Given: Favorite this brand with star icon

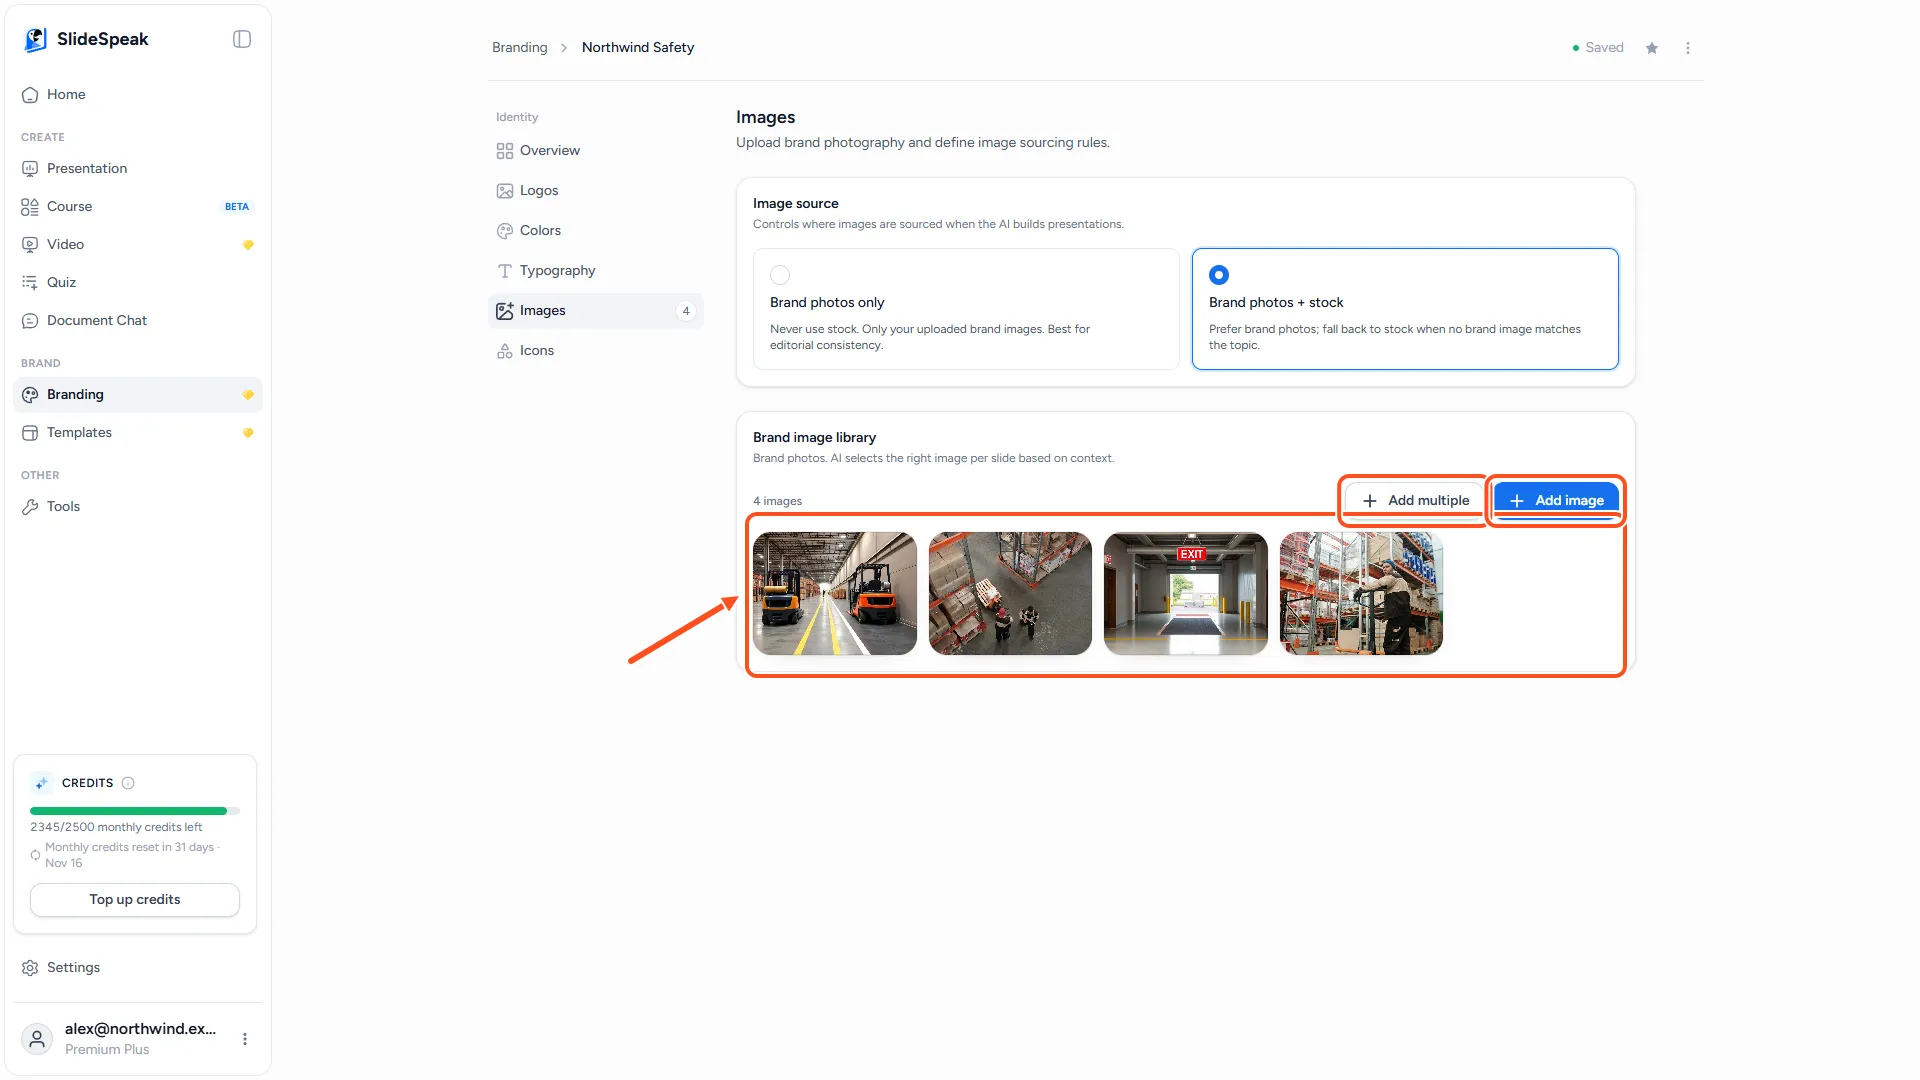Looking at the screenshot, I should pos(1652,48).
